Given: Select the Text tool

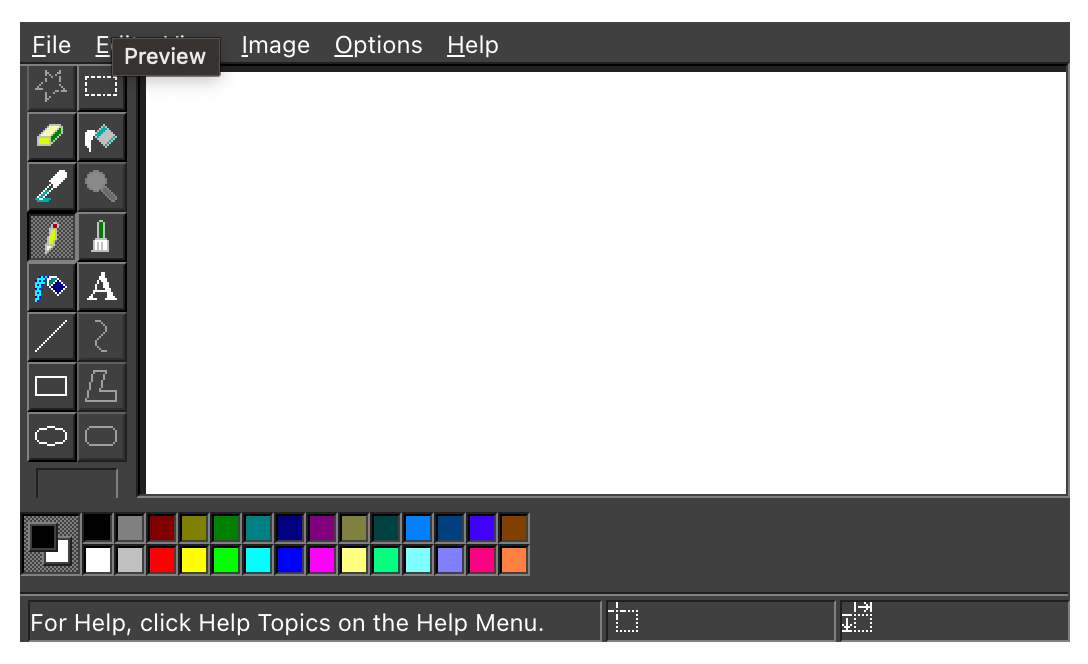Looking at the screenshot, I should tap(101, 287).
